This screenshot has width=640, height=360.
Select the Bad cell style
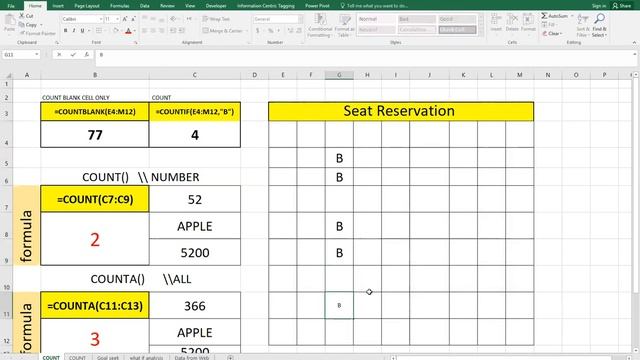coord(416,19)
